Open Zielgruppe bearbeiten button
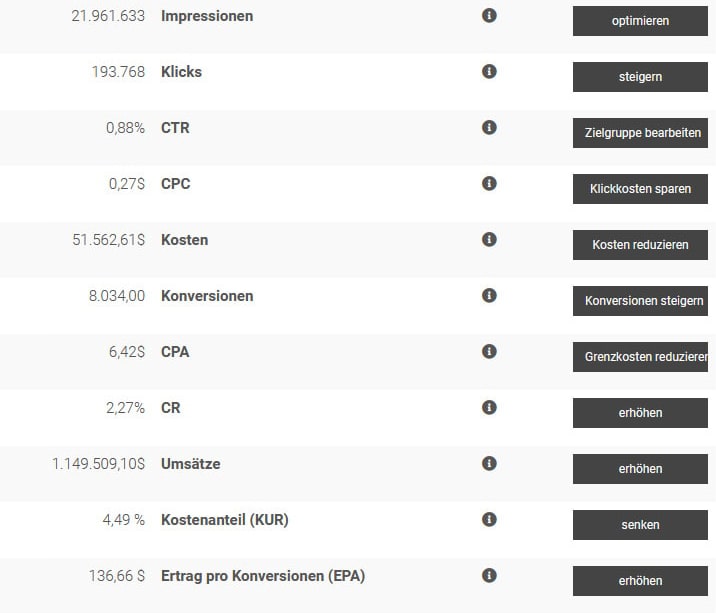Image resolution: width=716 pixels, height=613 pixels. pos(640,133)
